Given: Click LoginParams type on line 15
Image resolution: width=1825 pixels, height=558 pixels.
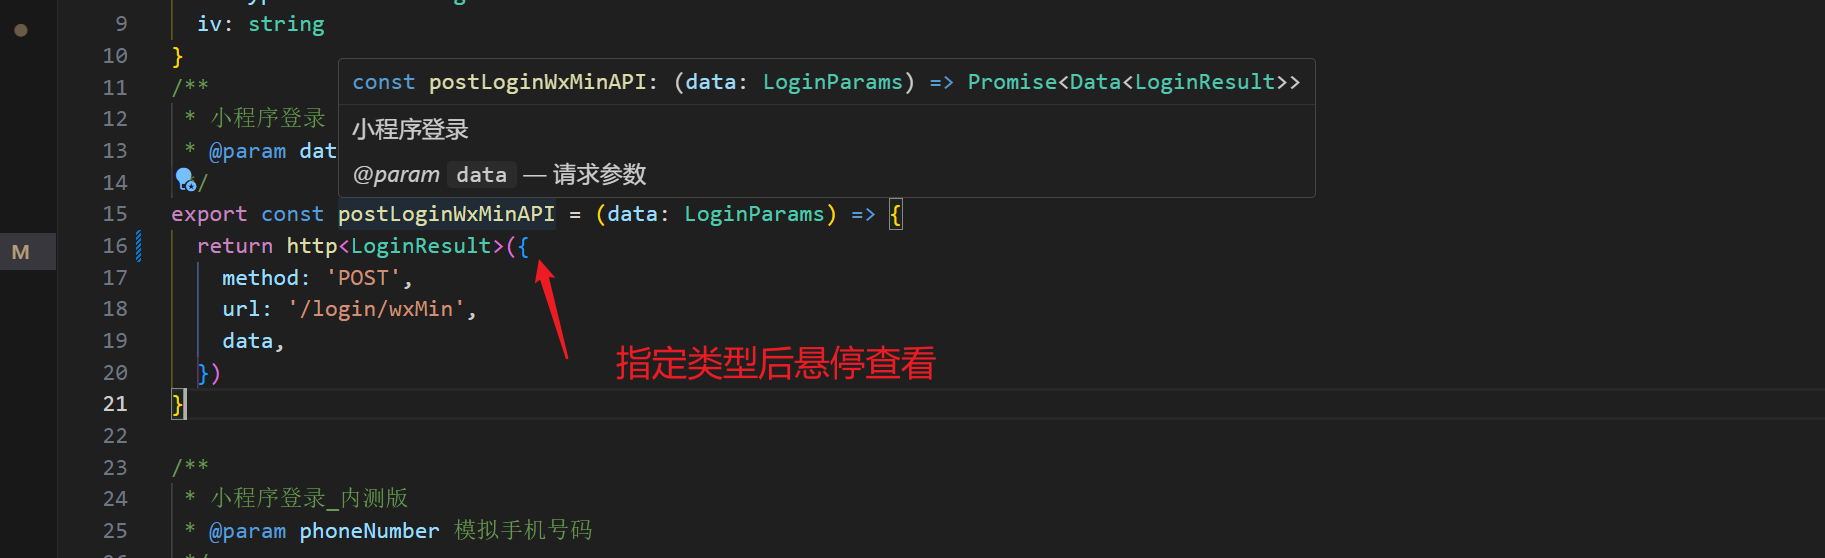Looking at the screenshot, I should coord(754,214).
